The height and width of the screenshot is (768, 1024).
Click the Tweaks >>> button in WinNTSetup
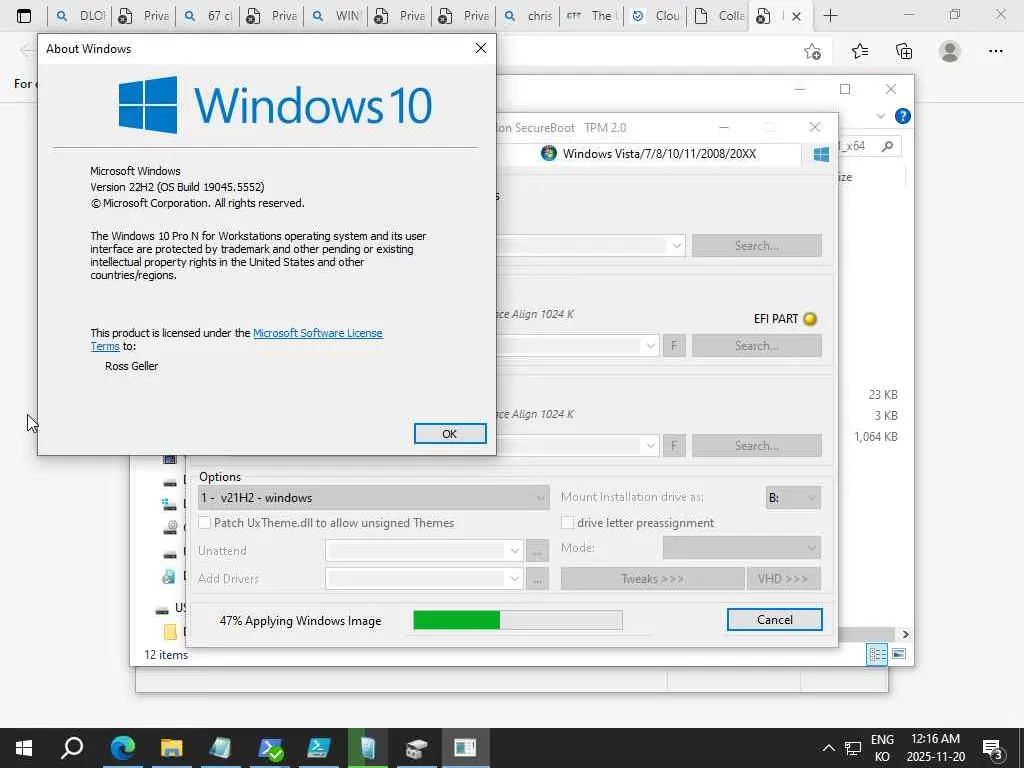tap(652, 579)
